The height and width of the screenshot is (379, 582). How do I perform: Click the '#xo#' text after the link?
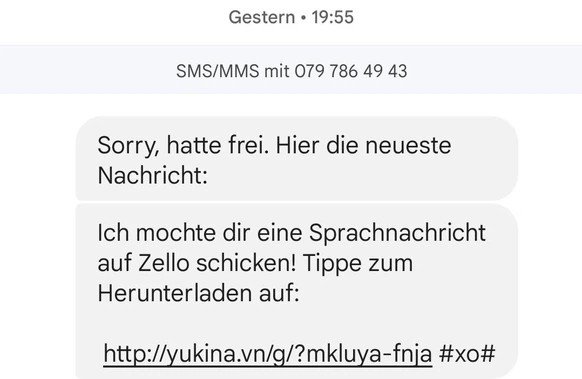[x=467, y=354]
